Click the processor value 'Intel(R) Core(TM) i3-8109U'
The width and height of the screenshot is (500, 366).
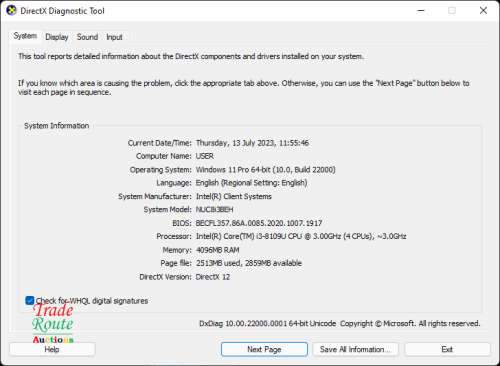coord(241,236)
